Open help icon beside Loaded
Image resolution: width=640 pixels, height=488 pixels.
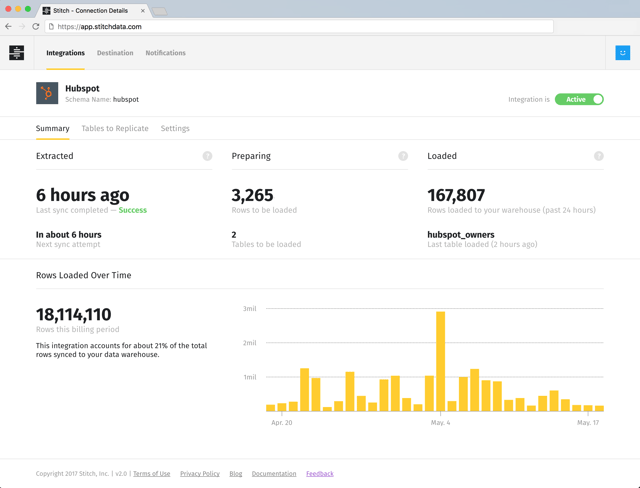pyautogui.click(x=598, y=156)
